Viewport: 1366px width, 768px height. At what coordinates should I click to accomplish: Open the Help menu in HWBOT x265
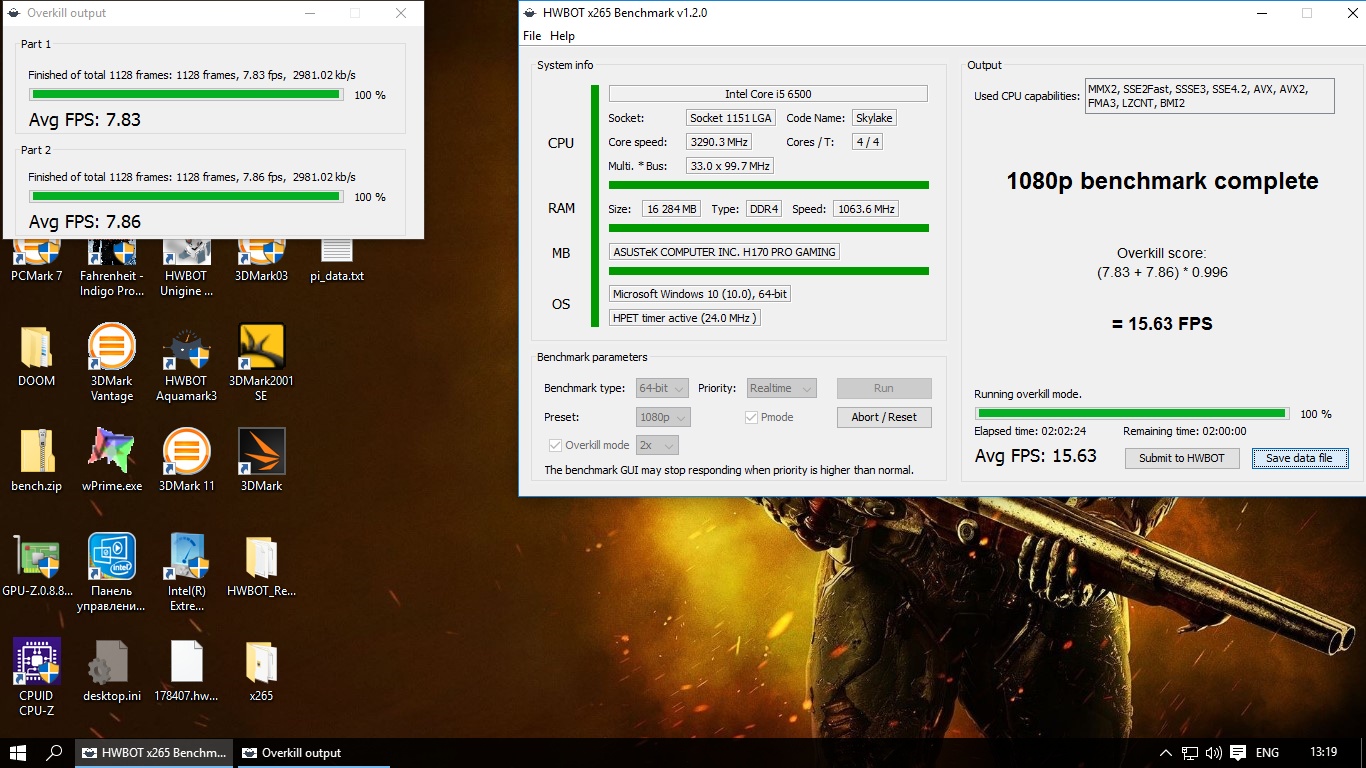coord(563,36)
